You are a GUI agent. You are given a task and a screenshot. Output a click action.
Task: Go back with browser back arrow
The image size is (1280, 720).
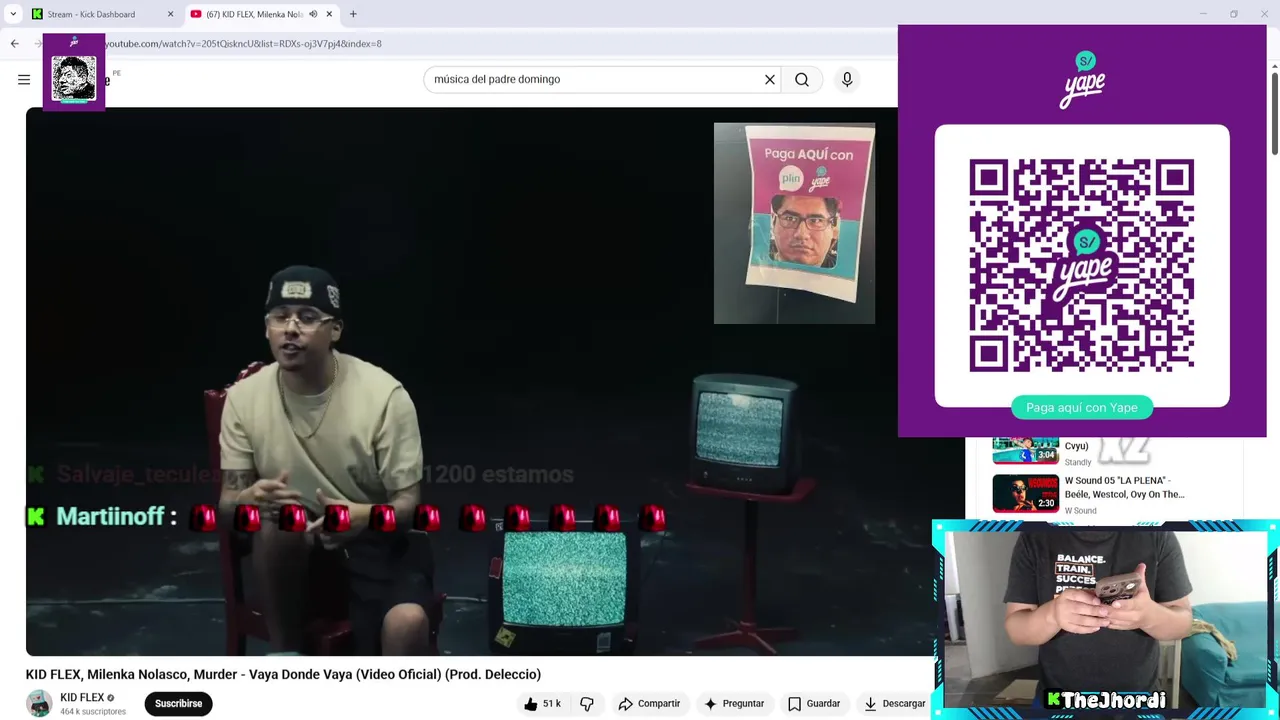(x=14, y=44)
